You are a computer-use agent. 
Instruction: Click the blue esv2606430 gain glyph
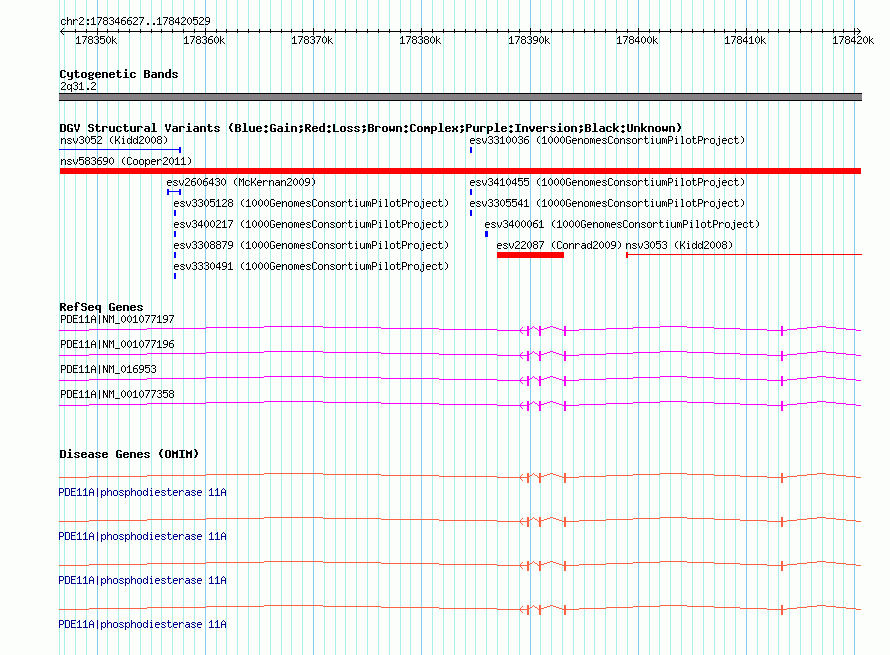(x=174, y=192)
